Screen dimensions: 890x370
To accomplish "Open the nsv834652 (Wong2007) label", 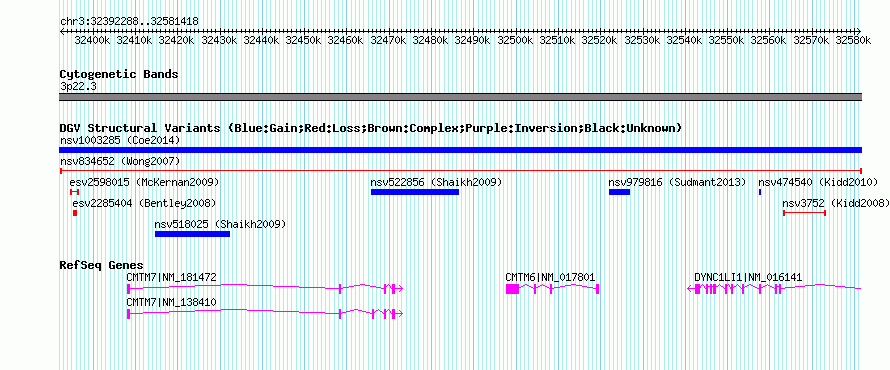I will pos(120,161).
